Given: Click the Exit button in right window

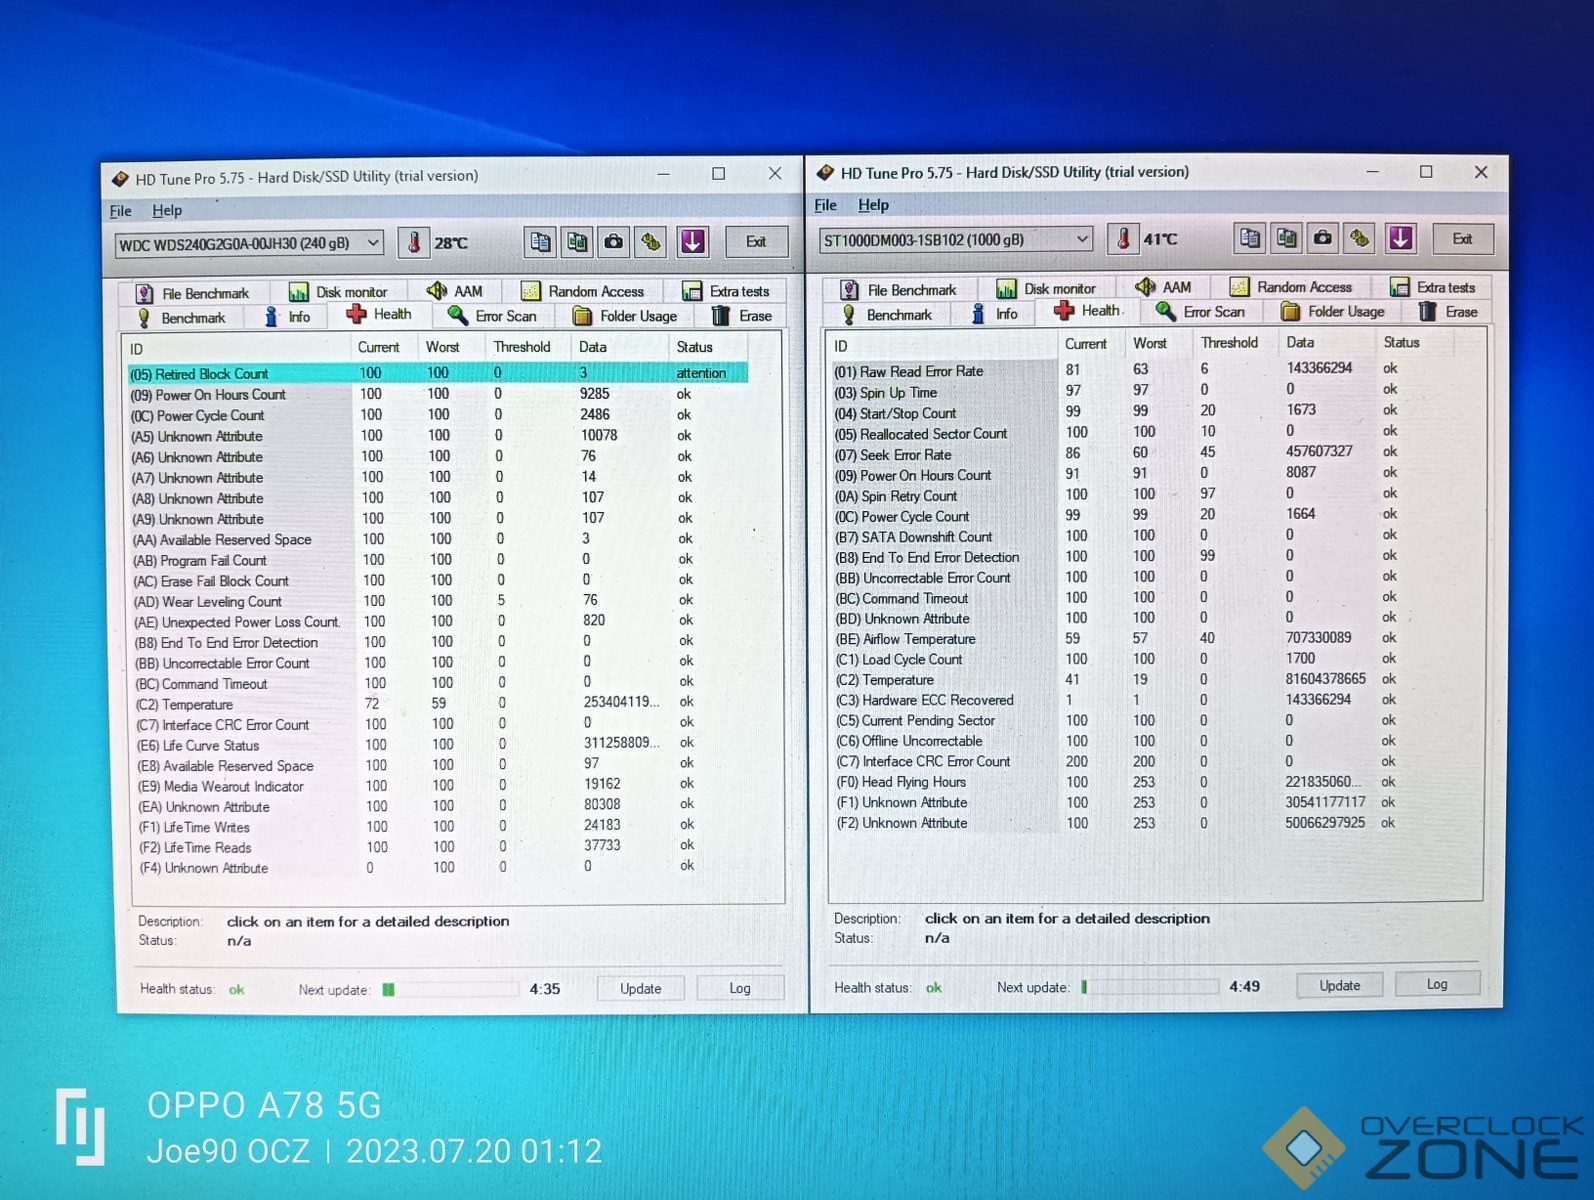Looking at the screenshot, I should point(1461,239).
